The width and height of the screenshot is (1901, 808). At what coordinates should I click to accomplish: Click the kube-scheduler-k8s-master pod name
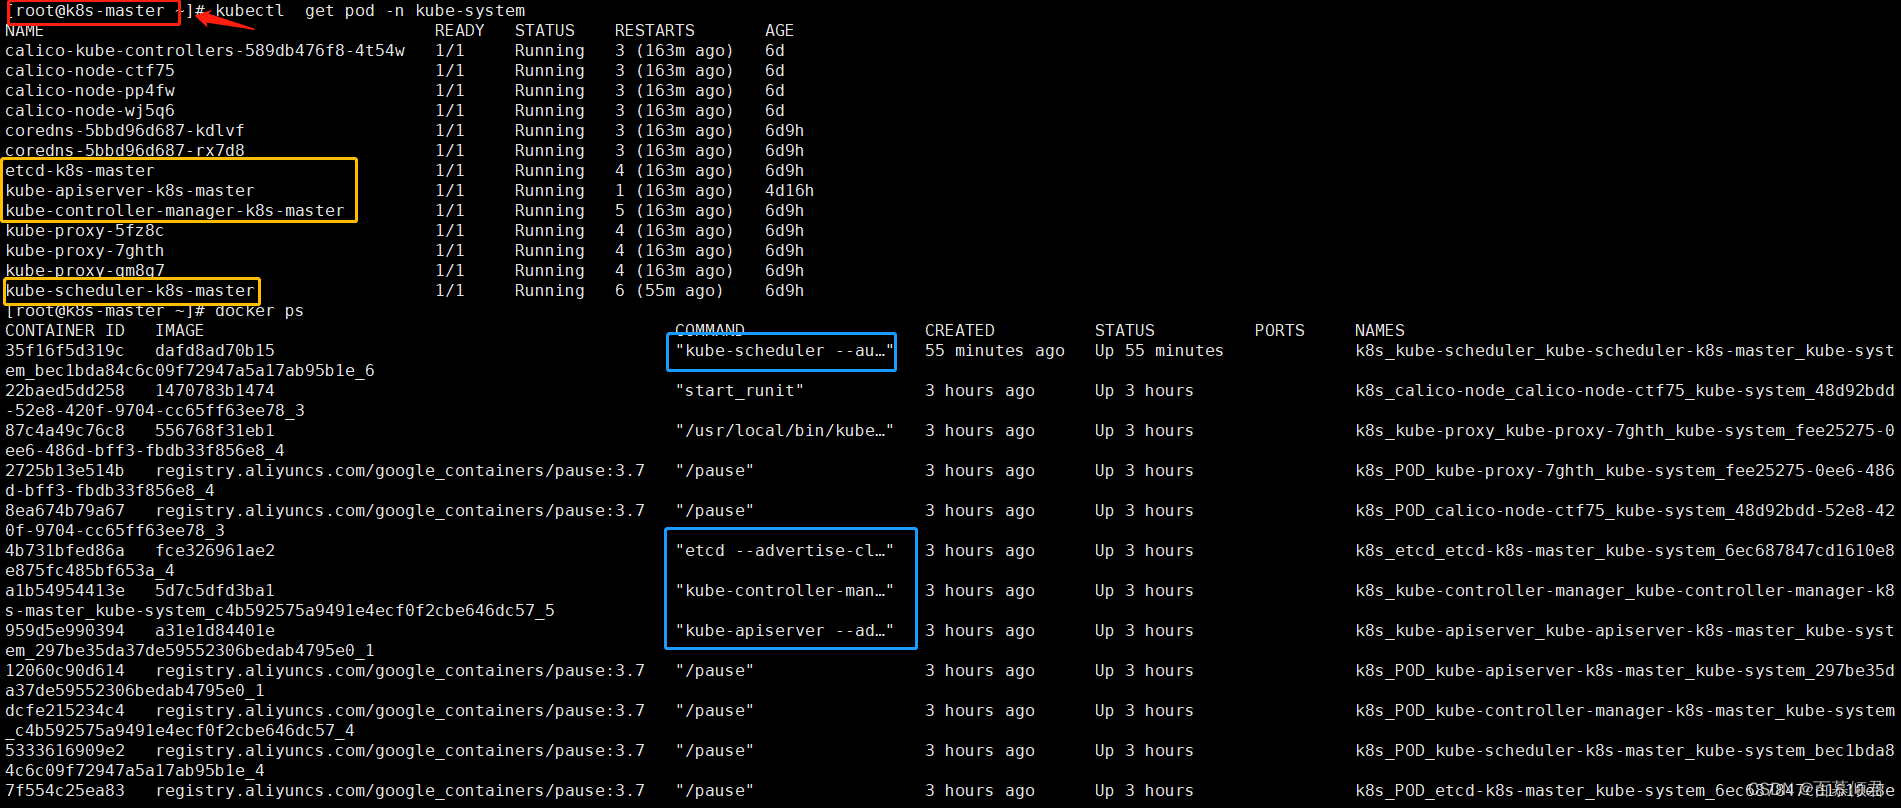click(x=130, y=291)
